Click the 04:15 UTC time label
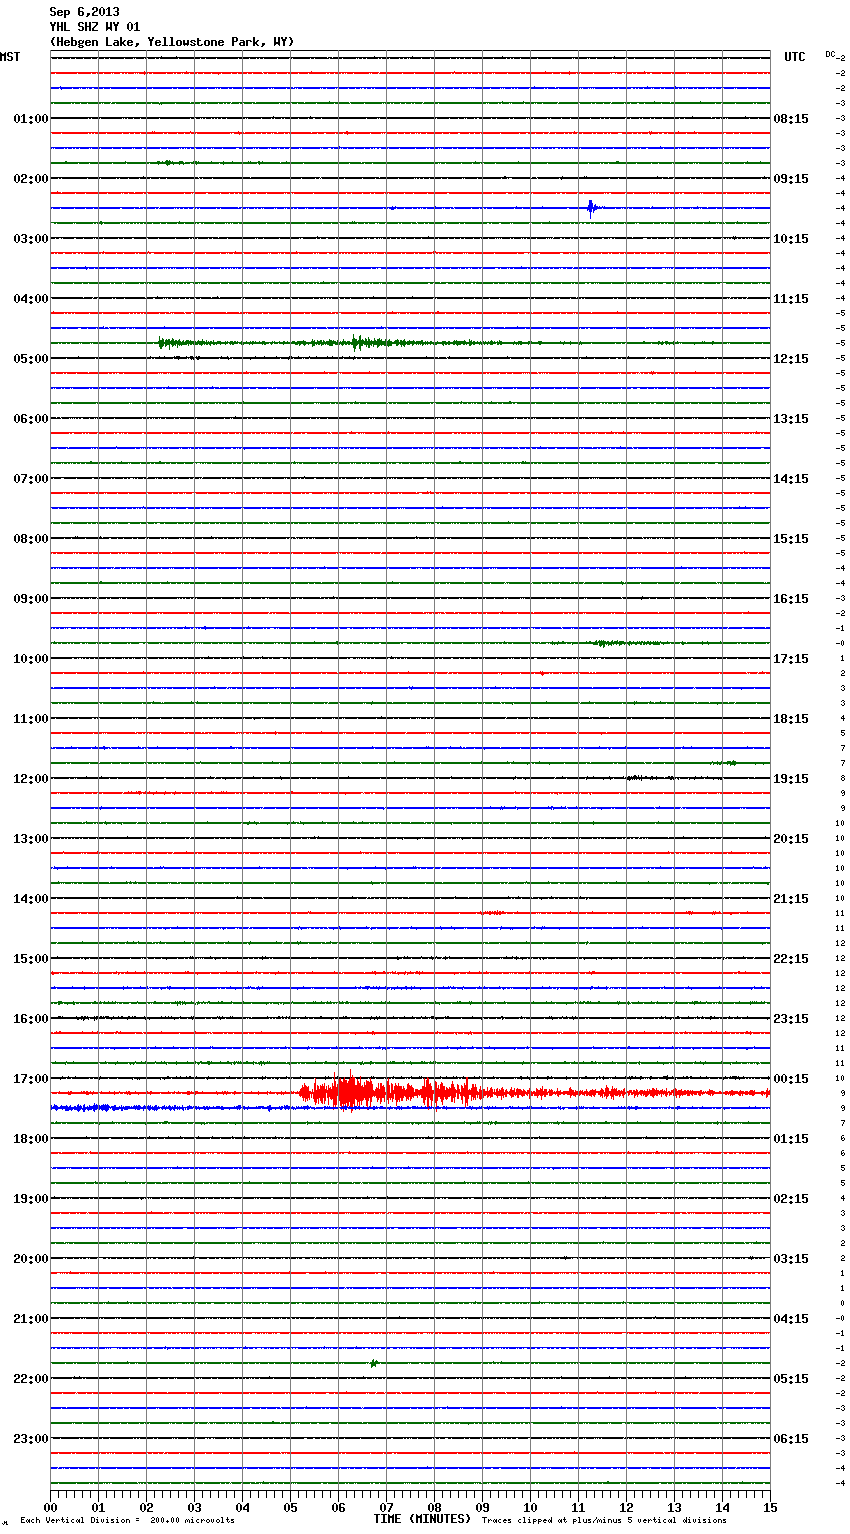 click(x=791, y=1319)
